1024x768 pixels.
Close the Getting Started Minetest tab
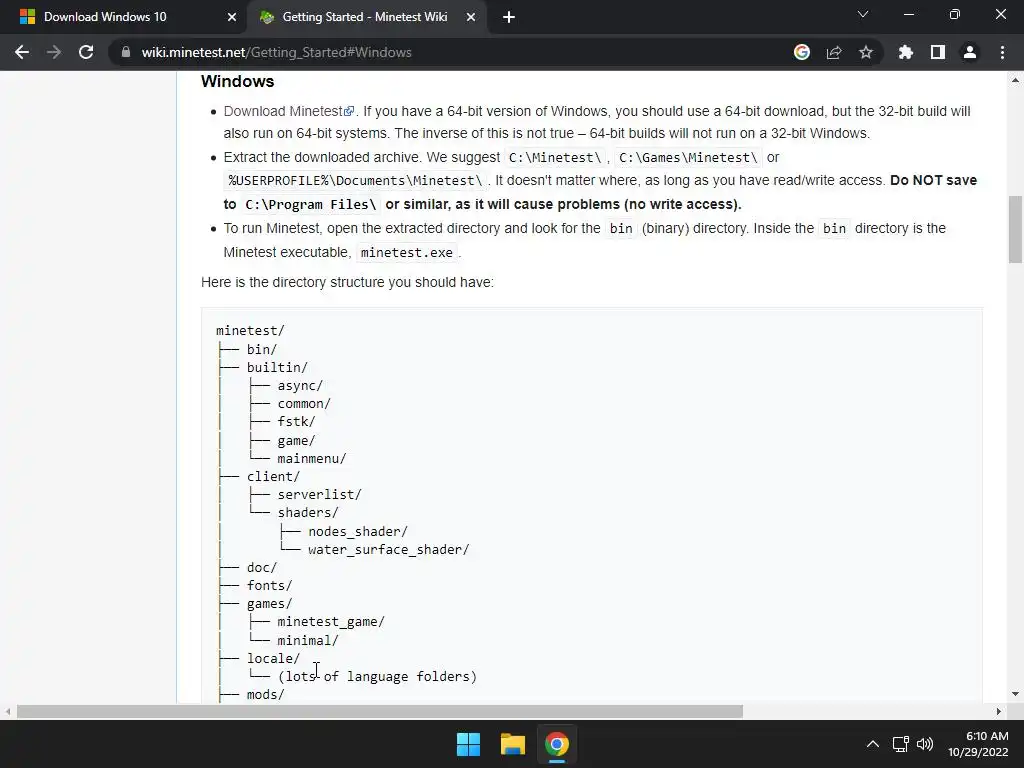tap(471, 17)
